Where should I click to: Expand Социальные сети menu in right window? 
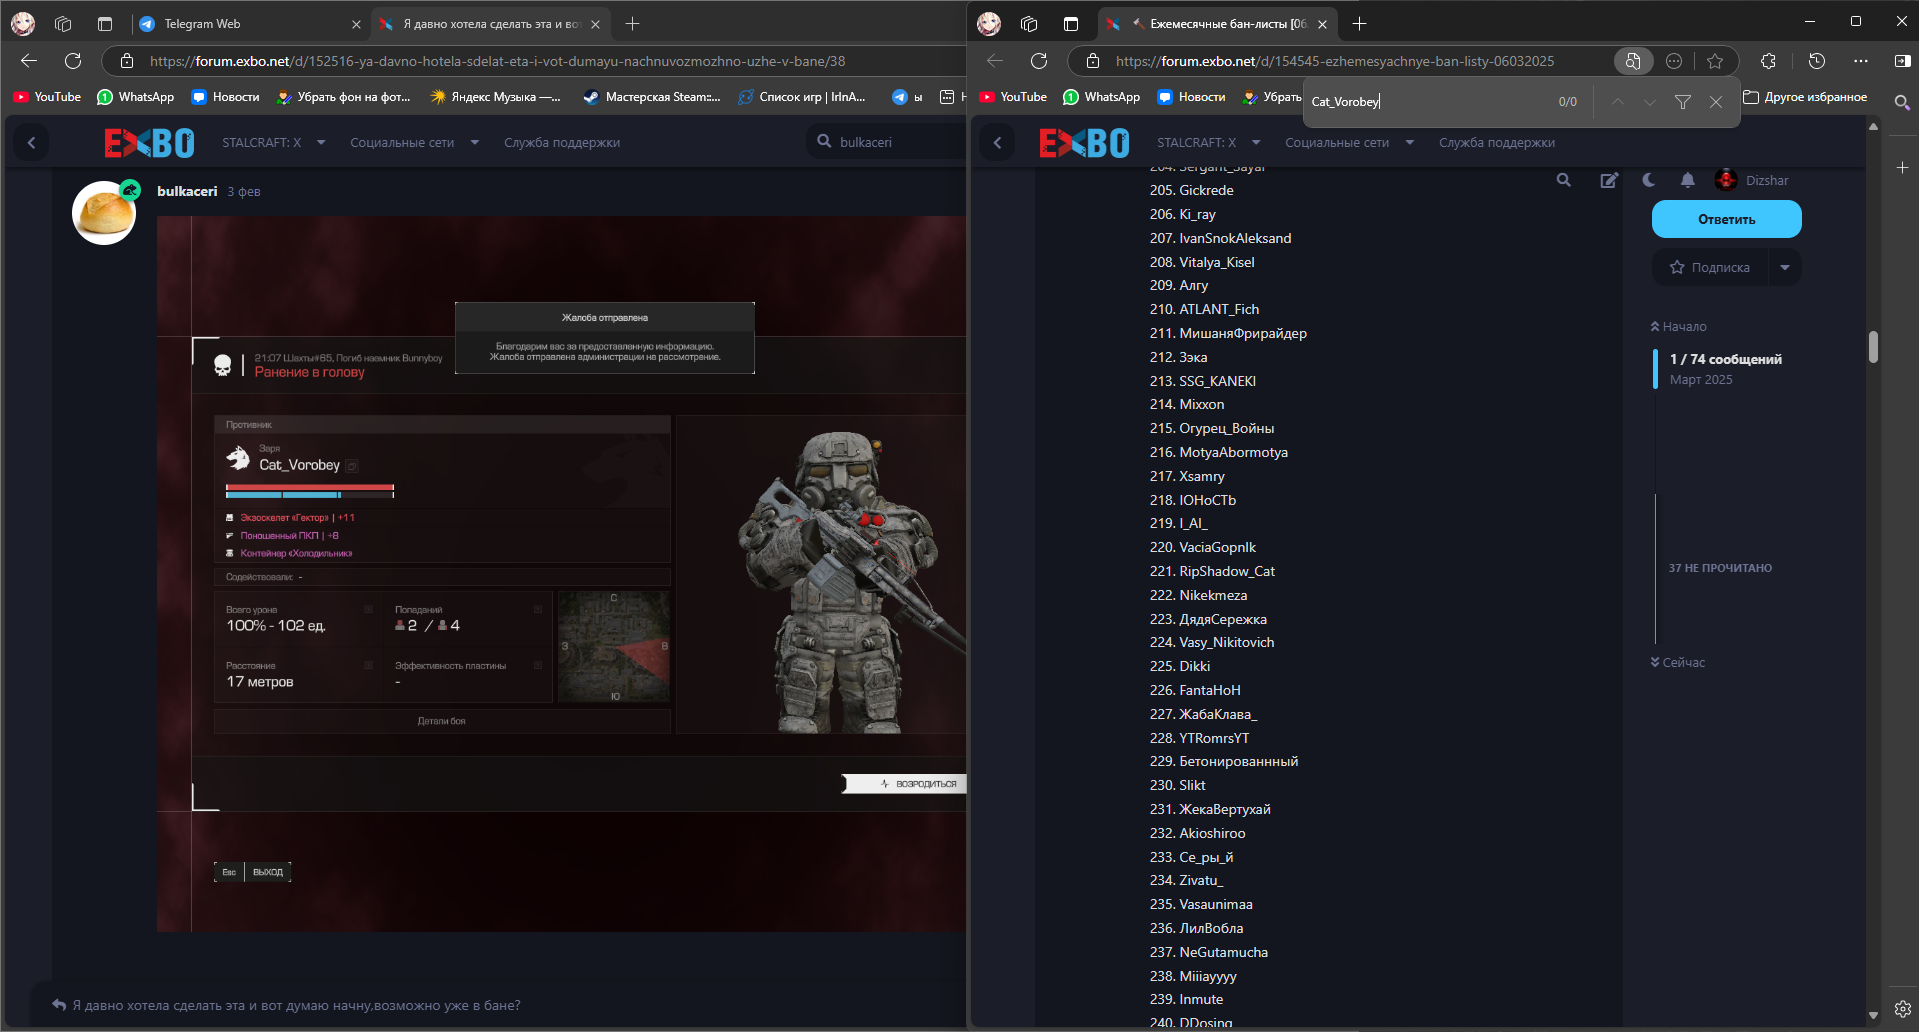pos(1349,143)
